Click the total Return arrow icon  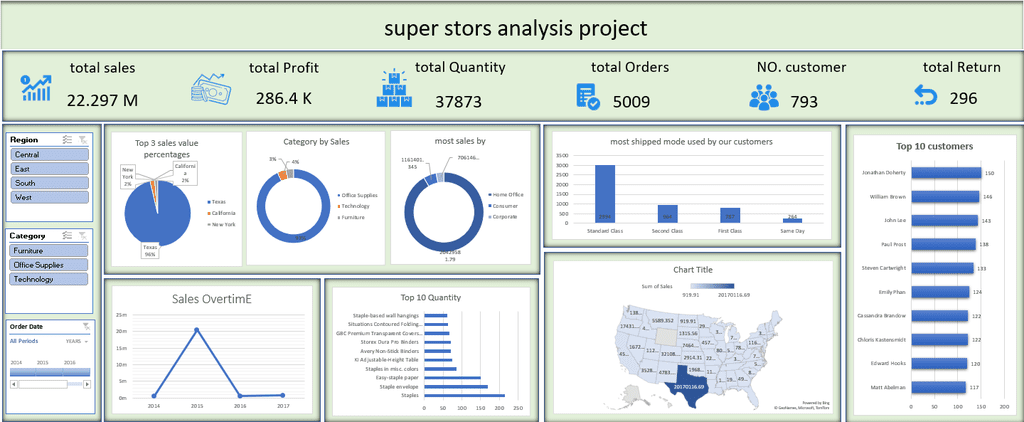click(925, 97)
